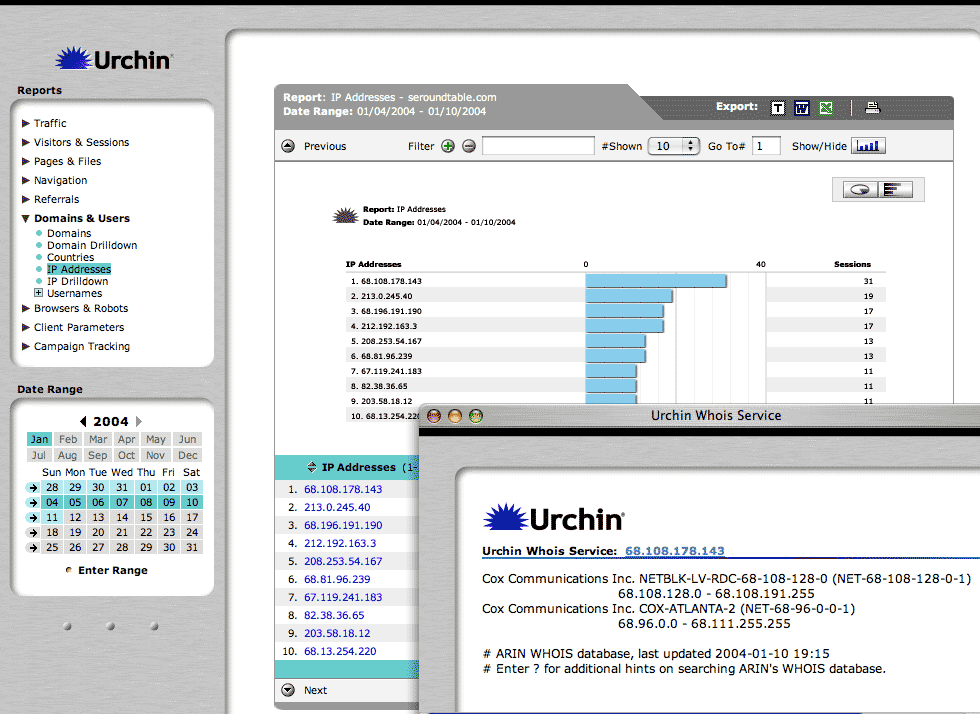Image resolution: width=980 pixels, height=714 pixels.
Task: Select week row starting Sunday 11
Action: (33, 518)
